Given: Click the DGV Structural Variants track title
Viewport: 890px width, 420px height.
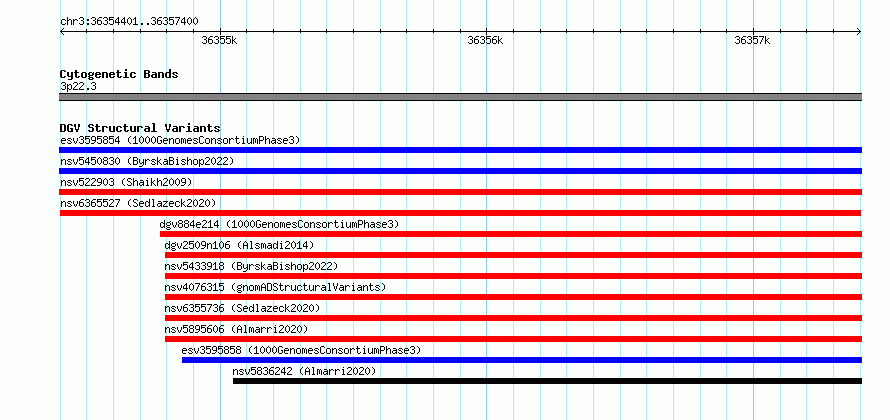Looking at the screenshot, I should (140, 128).
